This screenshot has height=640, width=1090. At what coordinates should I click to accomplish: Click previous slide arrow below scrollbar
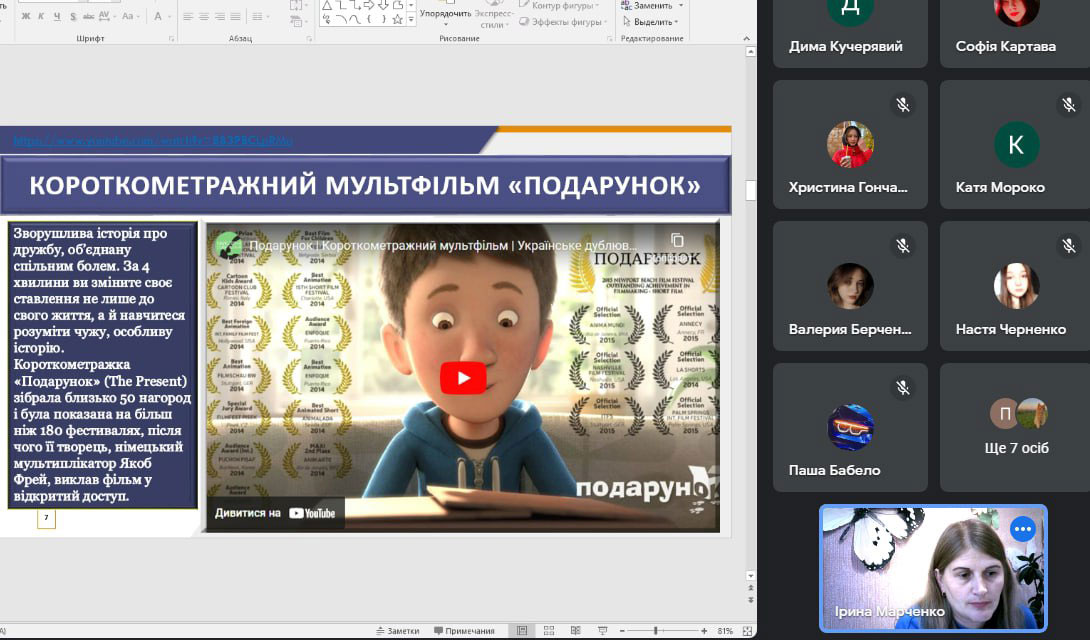(751, 589)
